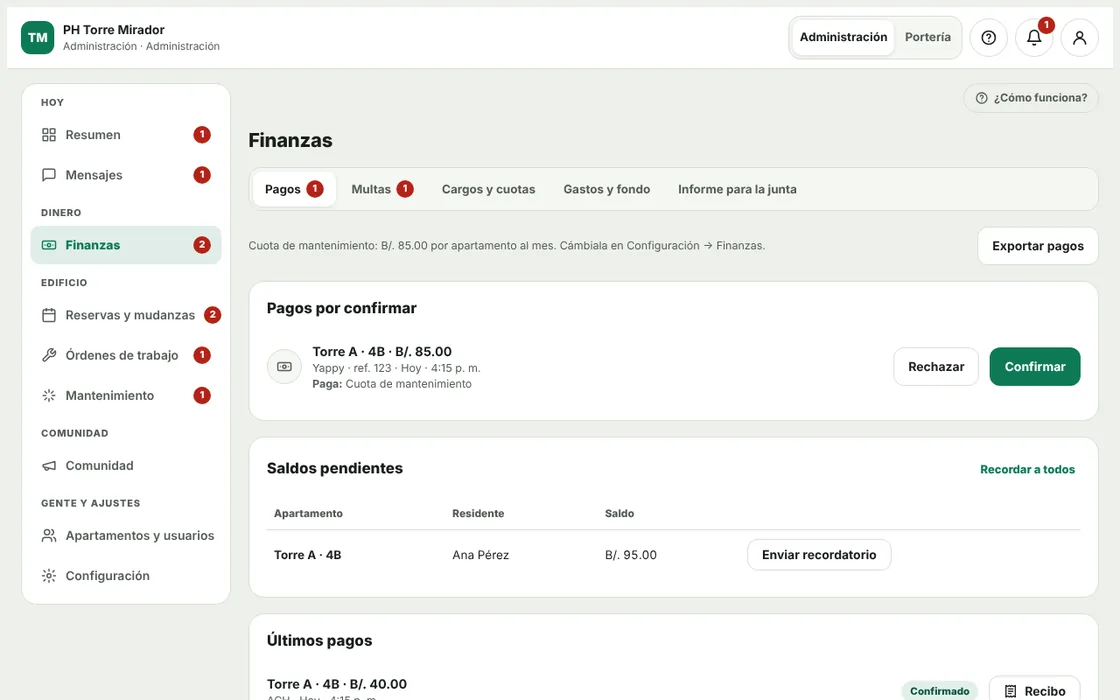Open the user profile icon

coord(1079,37)
